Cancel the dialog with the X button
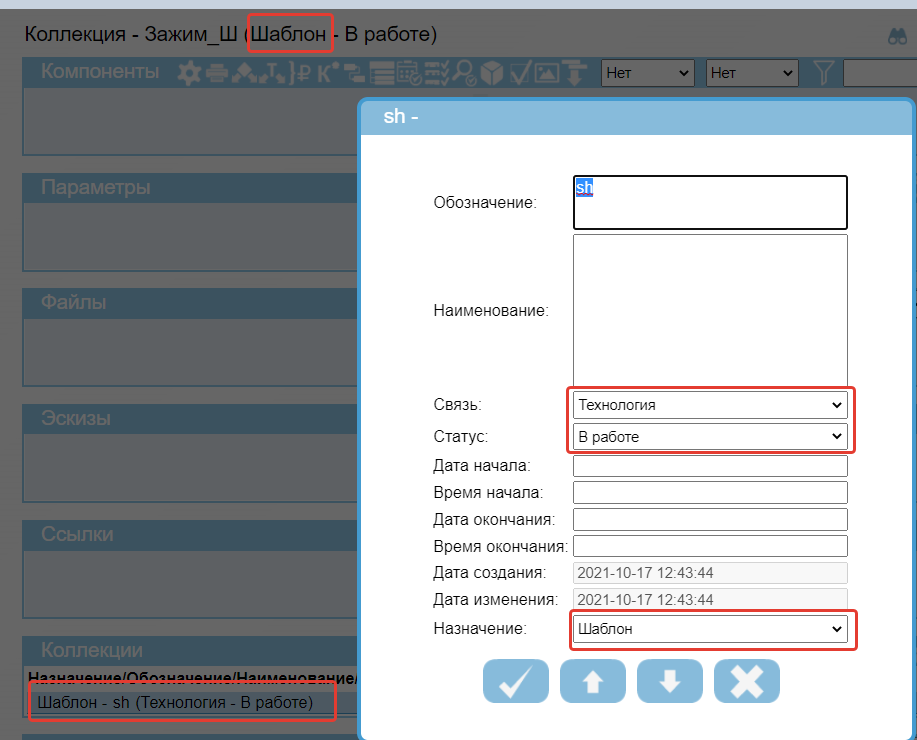The height and width of the screenshot is (740, 917). (x=746, y=681)
